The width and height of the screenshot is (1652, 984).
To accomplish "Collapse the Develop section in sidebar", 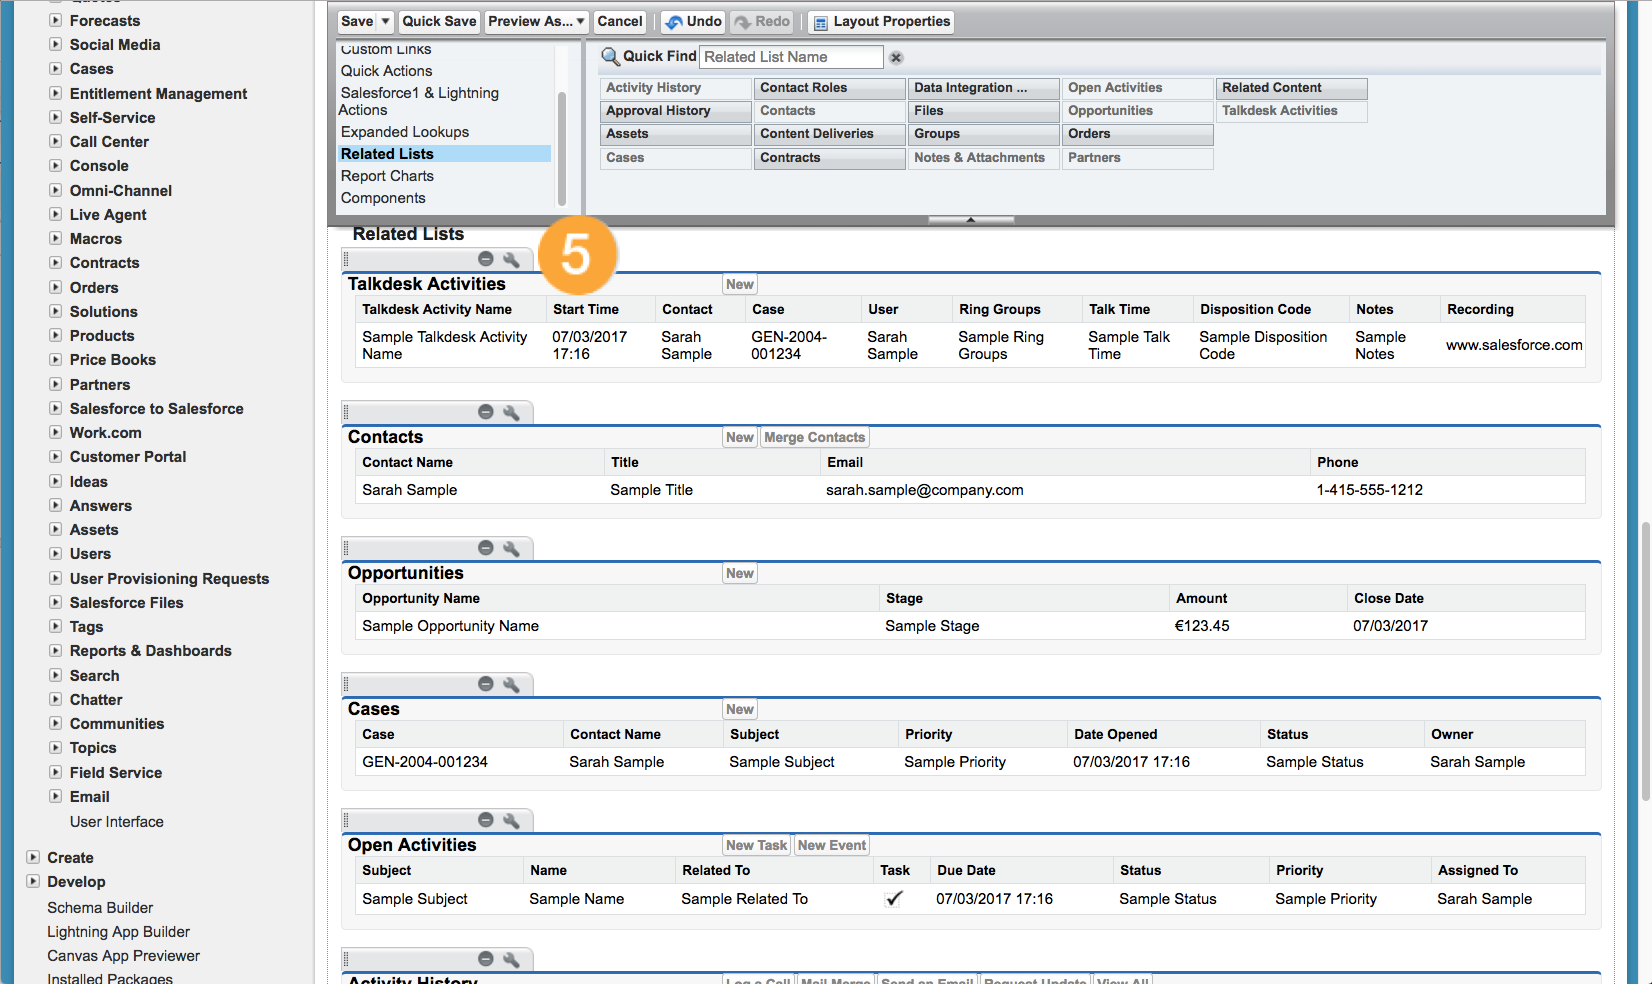I will (33, 881).
